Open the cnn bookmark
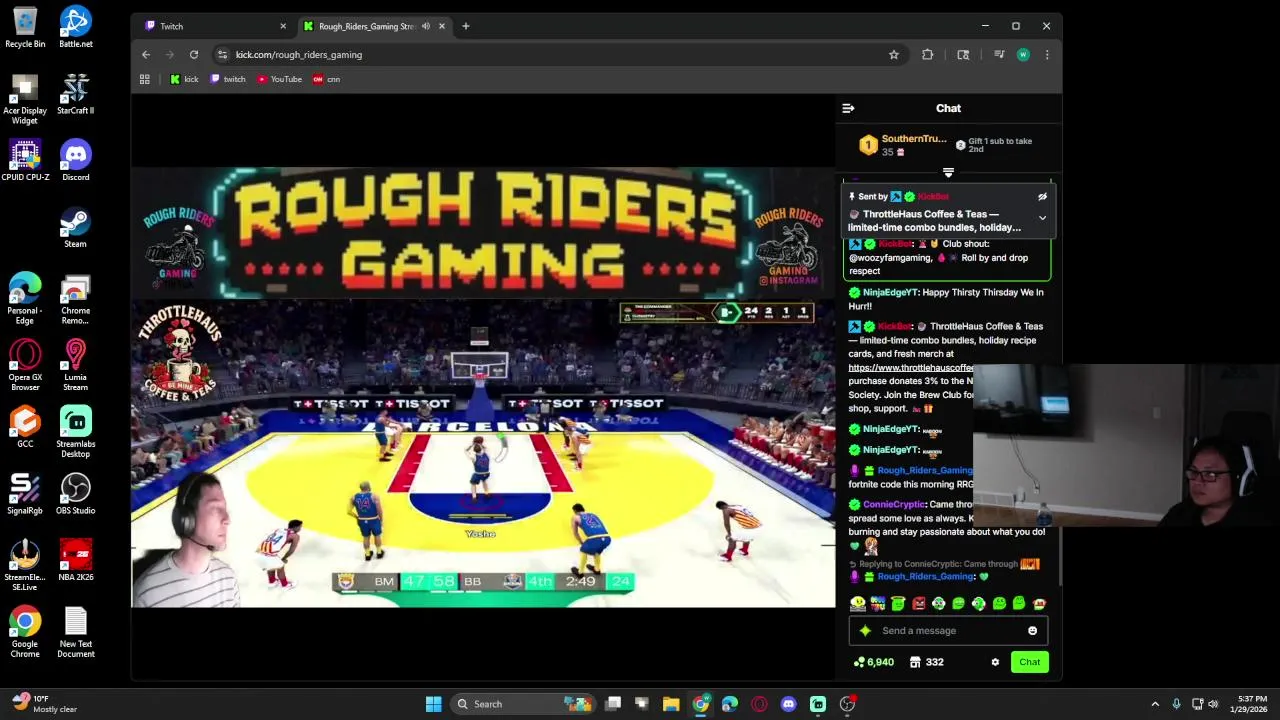The image size is (1280, 720). [x=327, y=79]
